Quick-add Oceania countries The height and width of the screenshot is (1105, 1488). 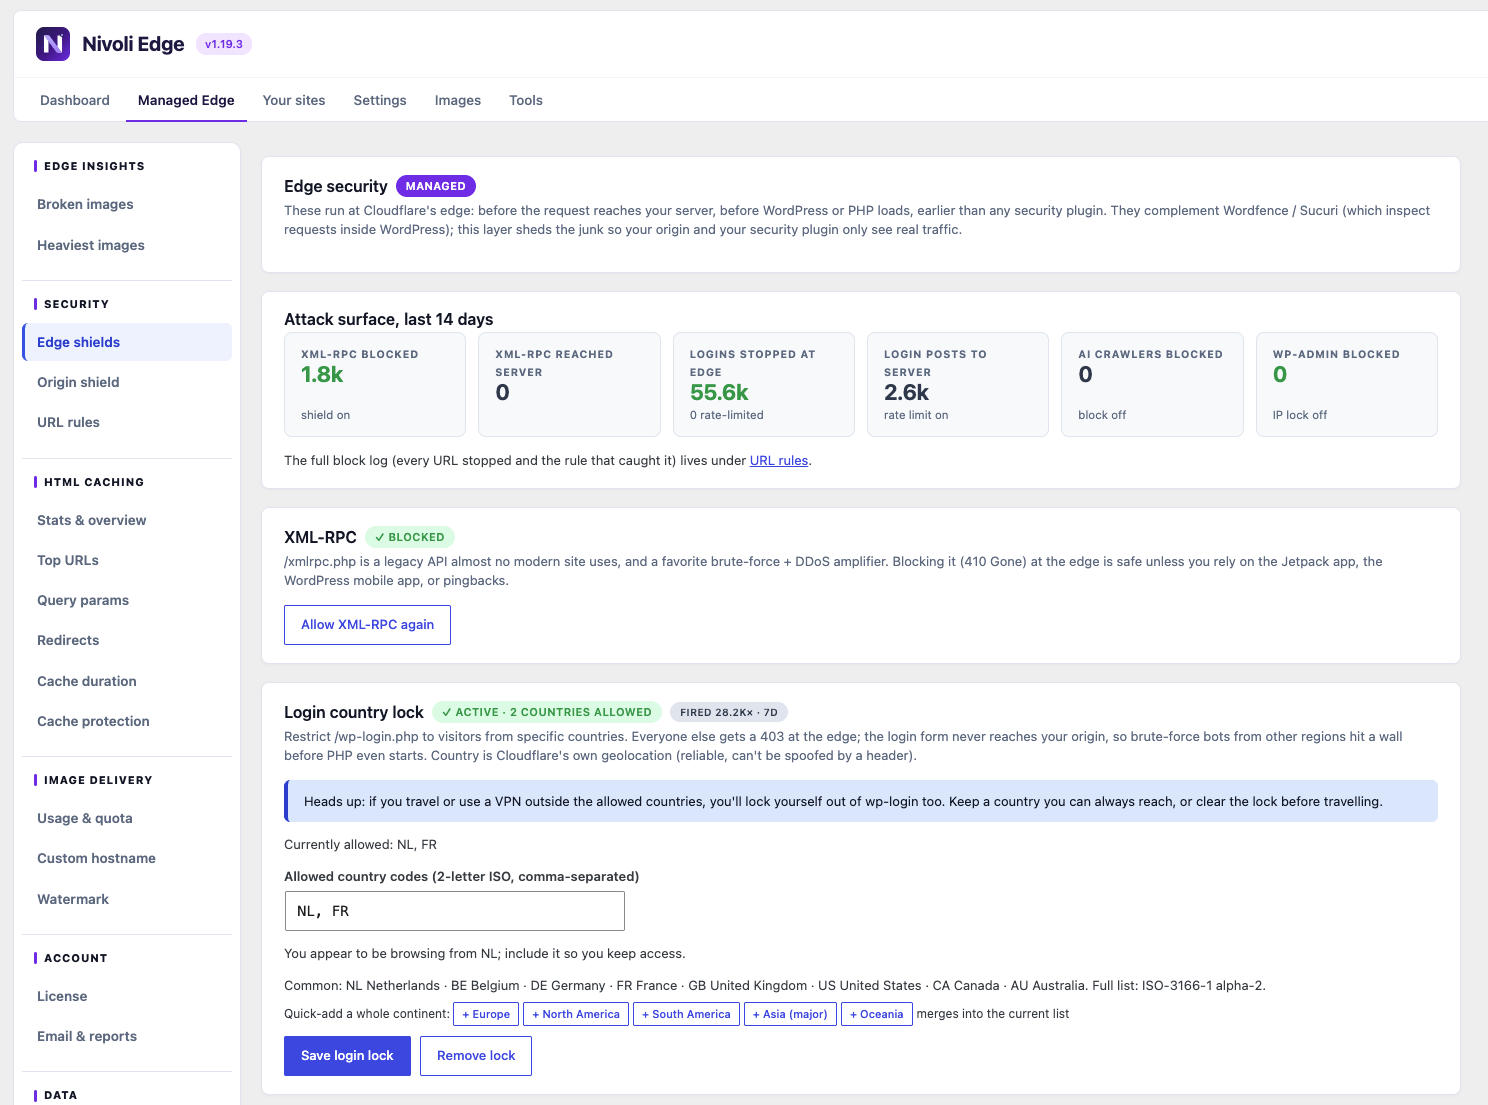pyautogui.click(x=877, y=1014)
